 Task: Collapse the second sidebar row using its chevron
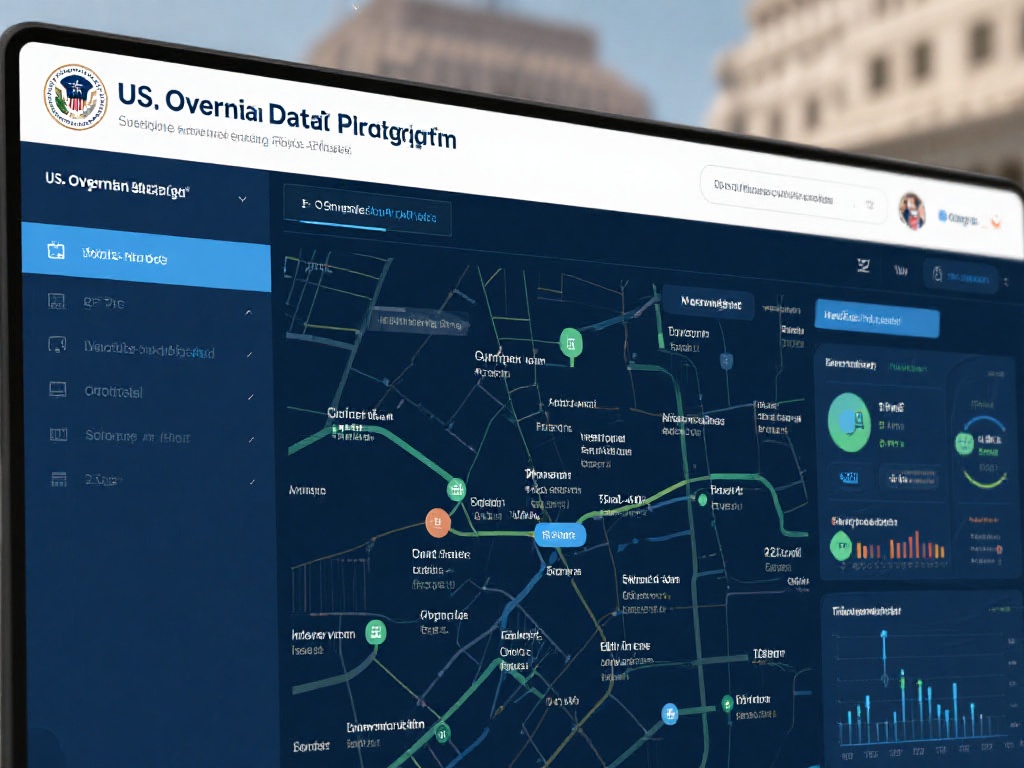248,313
